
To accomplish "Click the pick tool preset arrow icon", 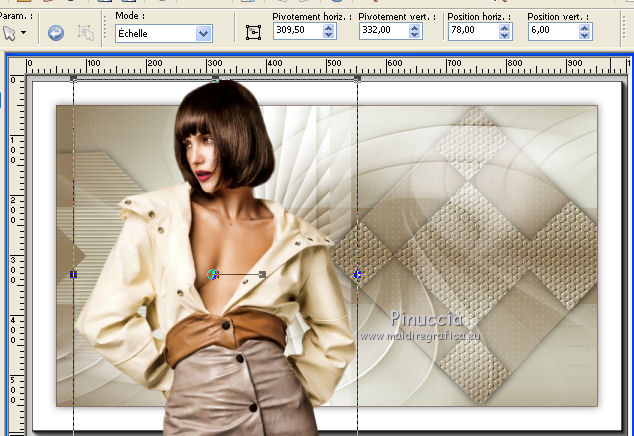I will pyautogui.click(x=9, y=33).
